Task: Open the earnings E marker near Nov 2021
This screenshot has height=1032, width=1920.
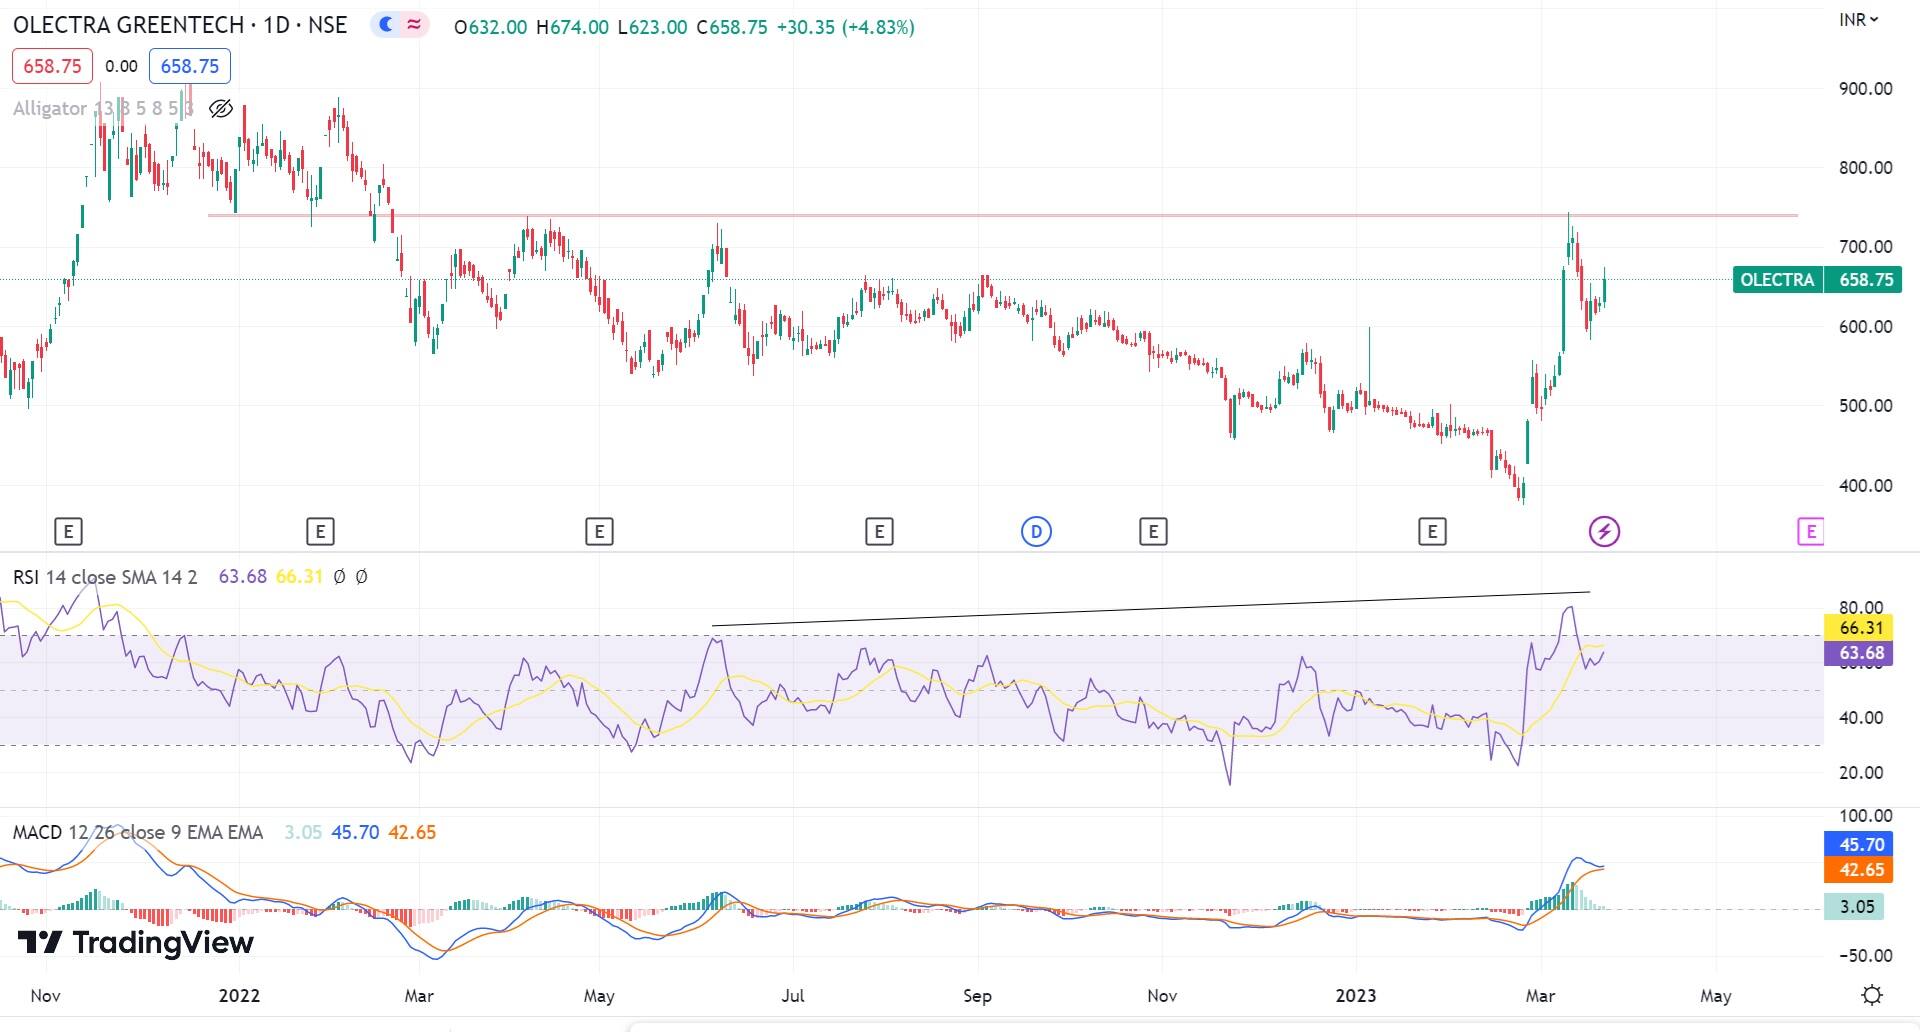Action: [x=68, y=532]
